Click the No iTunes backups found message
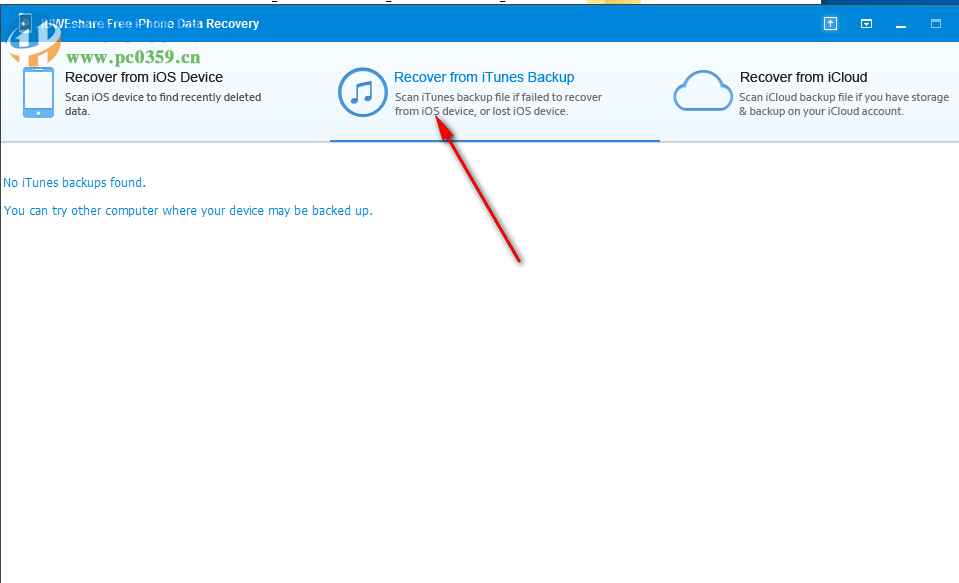This screenshot has height=583, width=959. [x=74, y=182]
